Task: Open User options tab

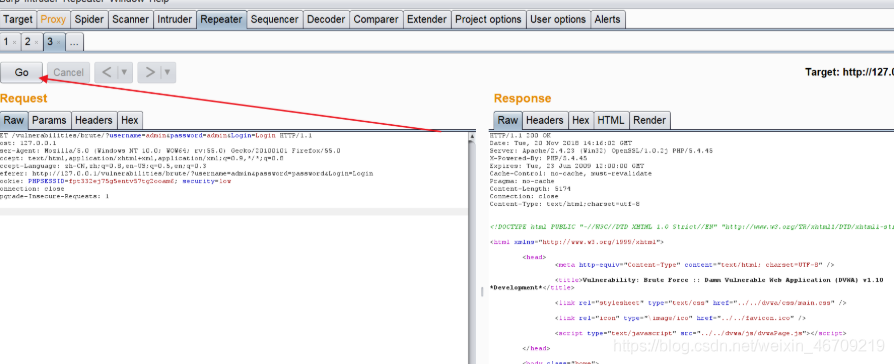Action: pos(558,19)
